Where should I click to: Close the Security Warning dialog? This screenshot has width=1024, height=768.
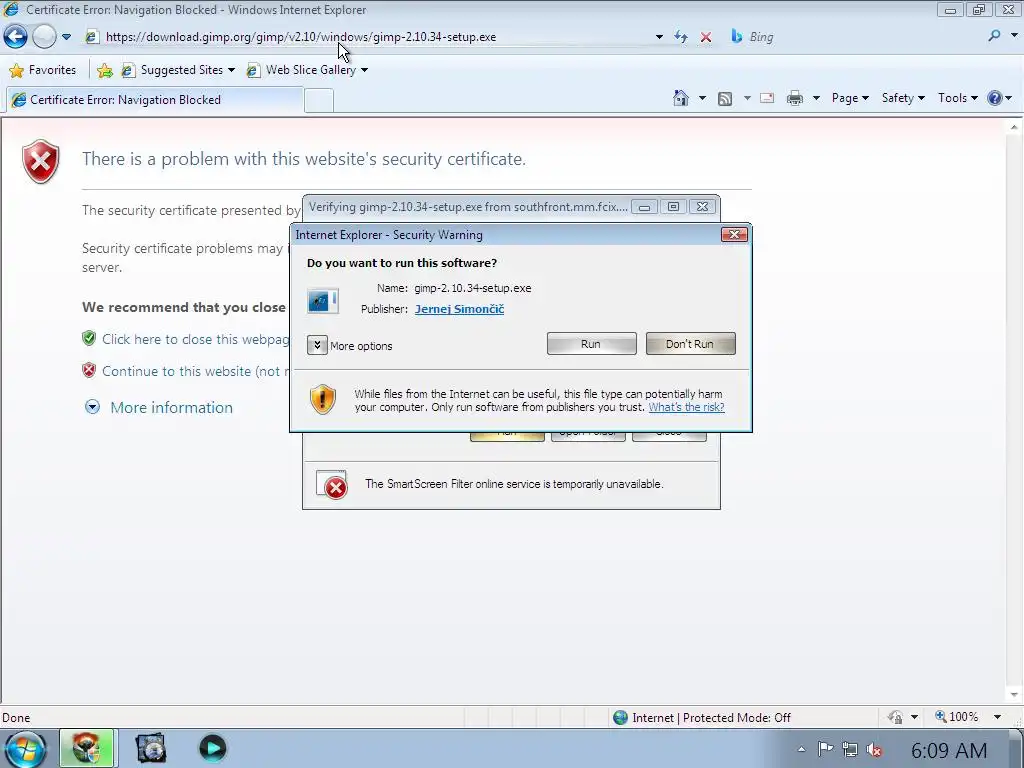[x=734, y=234]
